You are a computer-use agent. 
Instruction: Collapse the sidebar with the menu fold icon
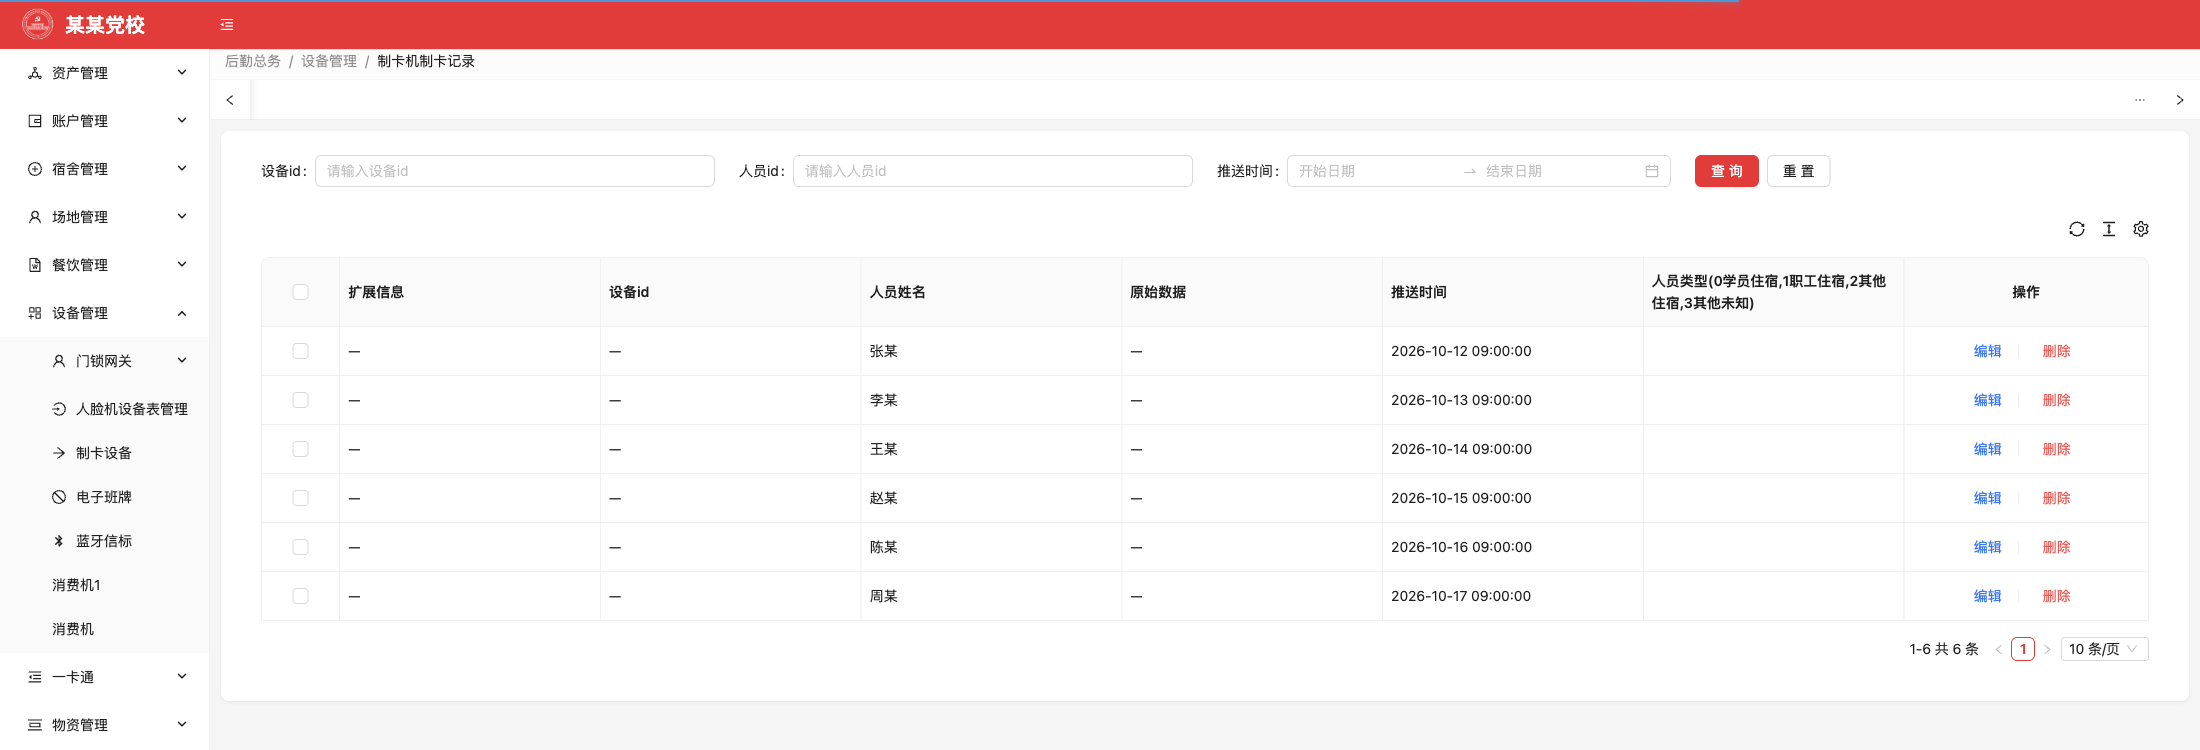[x=227, y=25]
